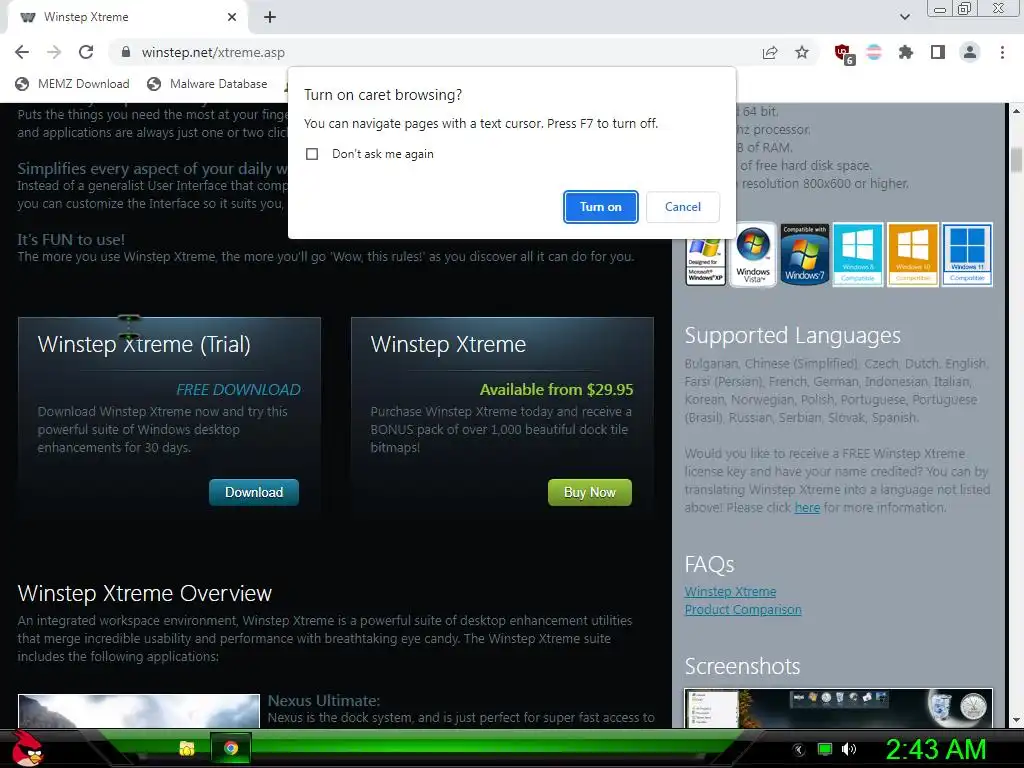Click the browser back arrow
Viewport: 1024px width, 768px height.
(x=22, y=52)
